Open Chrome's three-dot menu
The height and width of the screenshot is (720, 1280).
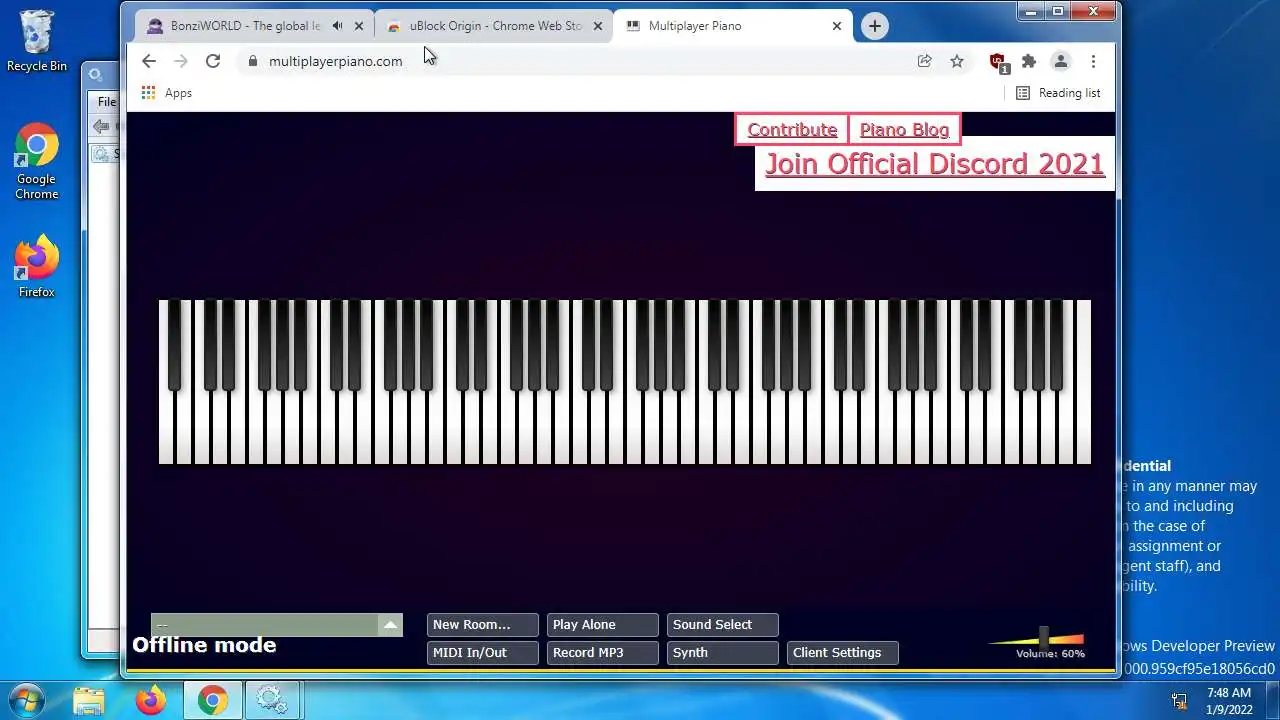pos(1093,61)
